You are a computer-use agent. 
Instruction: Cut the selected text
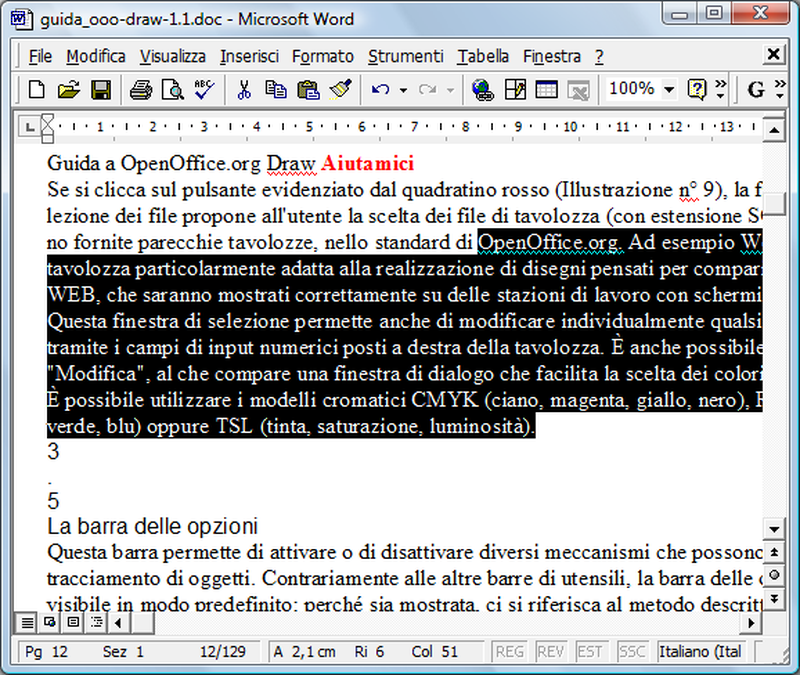click(244, 90)
